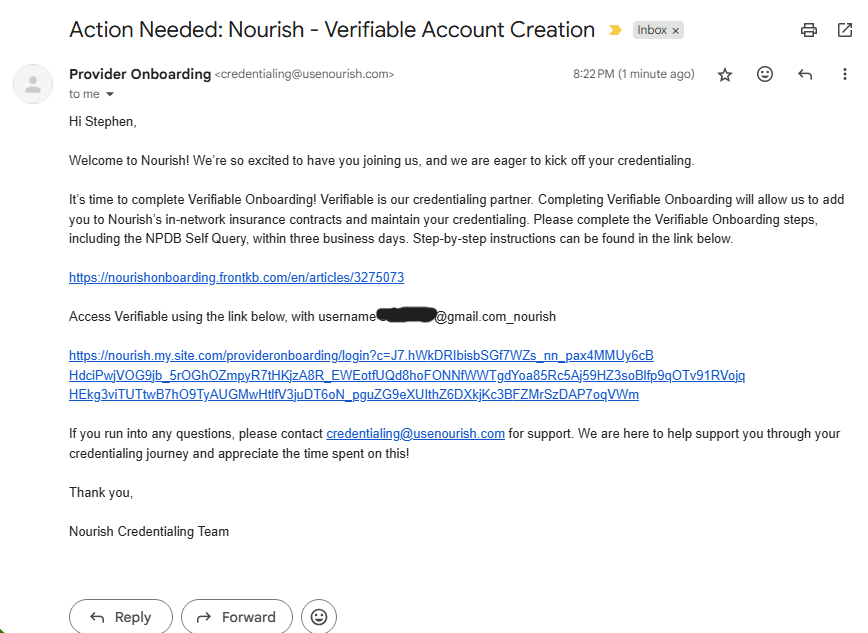This screenshot has width=868, height=633.
Task: Click the reply arrow icon in header
Action: (x=805, y=74)
